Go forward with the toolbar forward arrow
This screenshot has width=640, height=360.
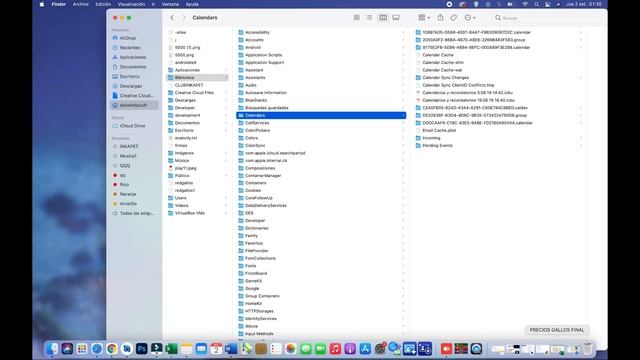[x=184, y=18]
